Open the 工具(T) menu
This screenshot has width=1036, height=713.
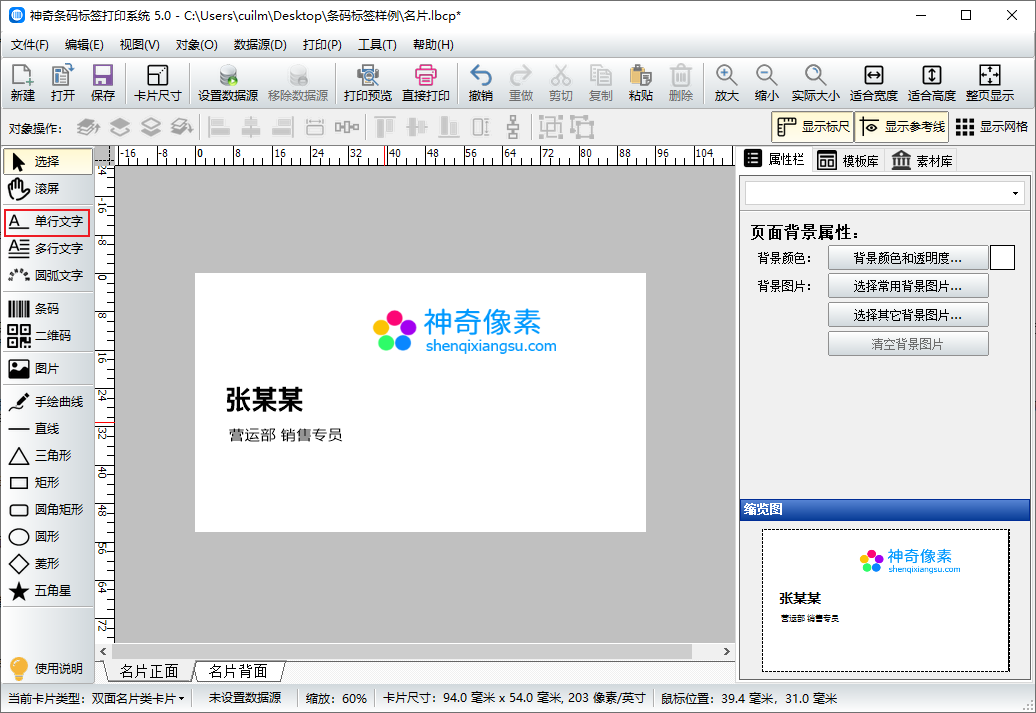coord(377,45)
